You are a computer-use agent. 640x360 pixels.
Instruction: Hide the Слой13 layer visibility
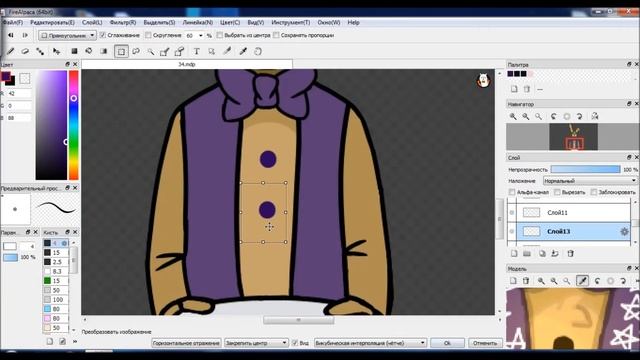512,231
